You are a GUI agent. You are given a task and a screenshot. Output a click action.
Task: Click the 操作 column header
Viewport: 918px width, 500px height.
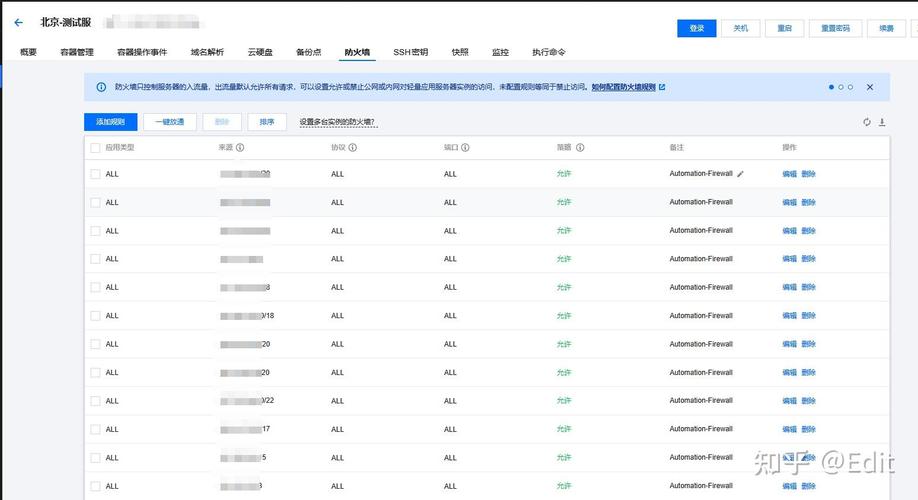point(789,148)
